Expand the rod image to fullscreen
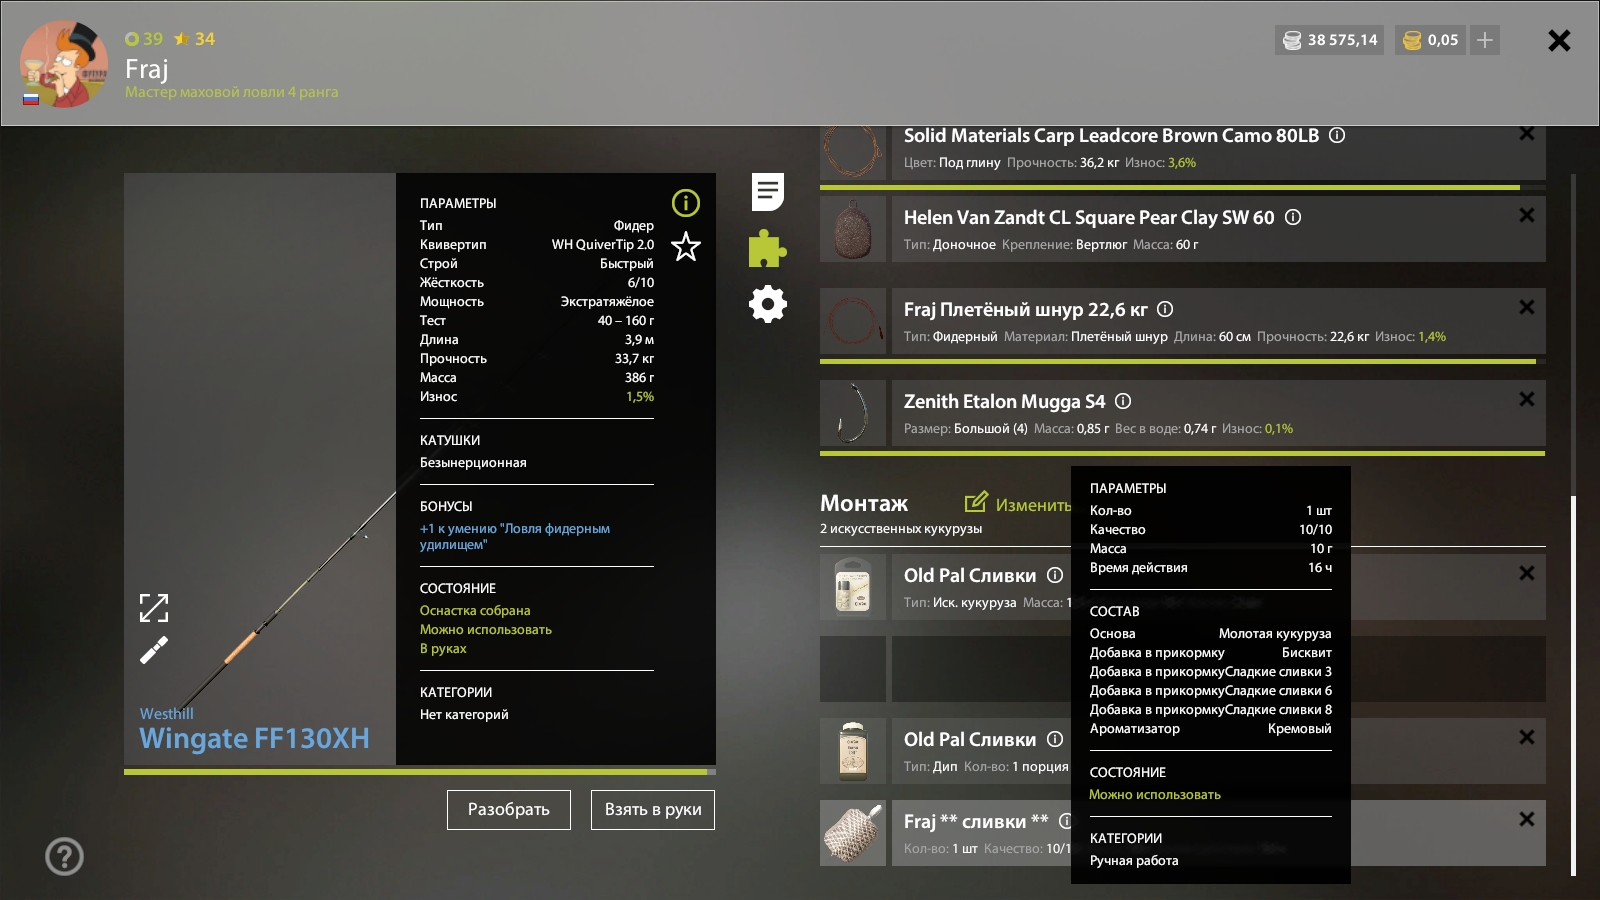Viewport: 1600px width, 900px height. (154, 608)
